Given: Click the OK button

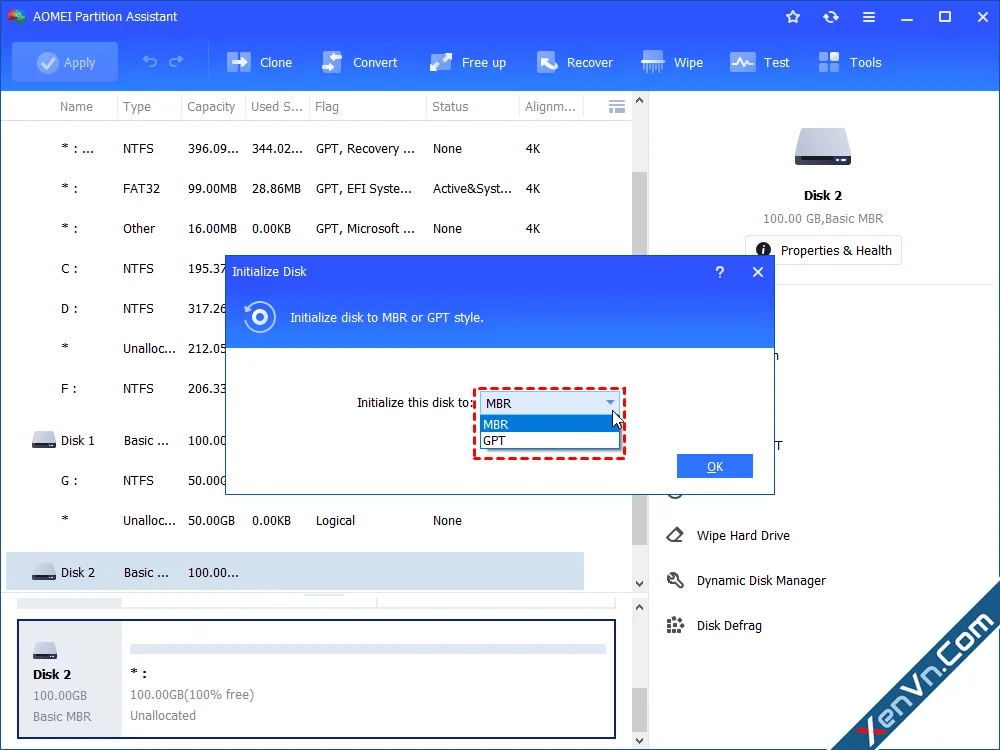Looking at the screenshot, I should 714,466.
